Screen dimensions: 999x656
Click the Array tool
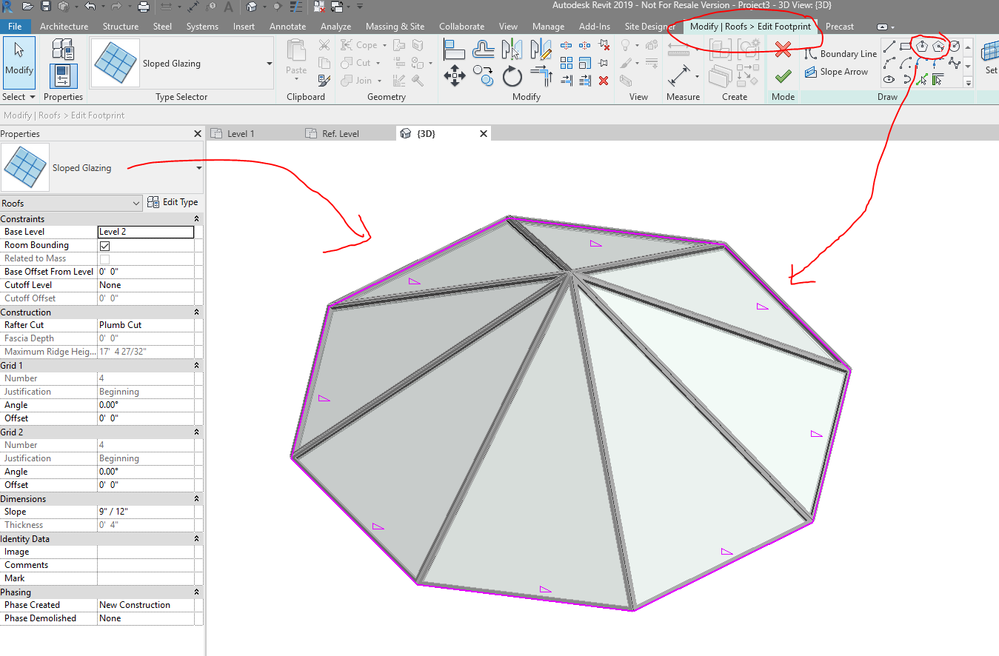point(566,62)
